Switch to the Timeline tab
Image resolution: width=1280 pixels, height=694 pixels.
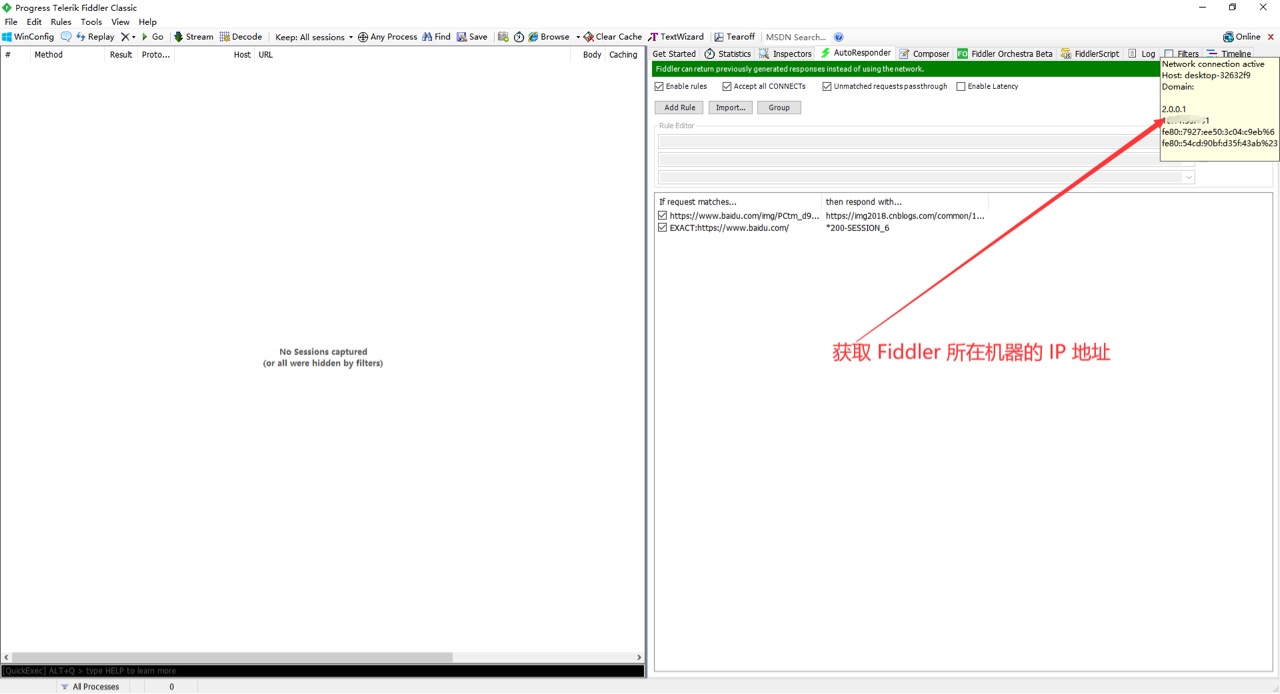point(1229,54)
